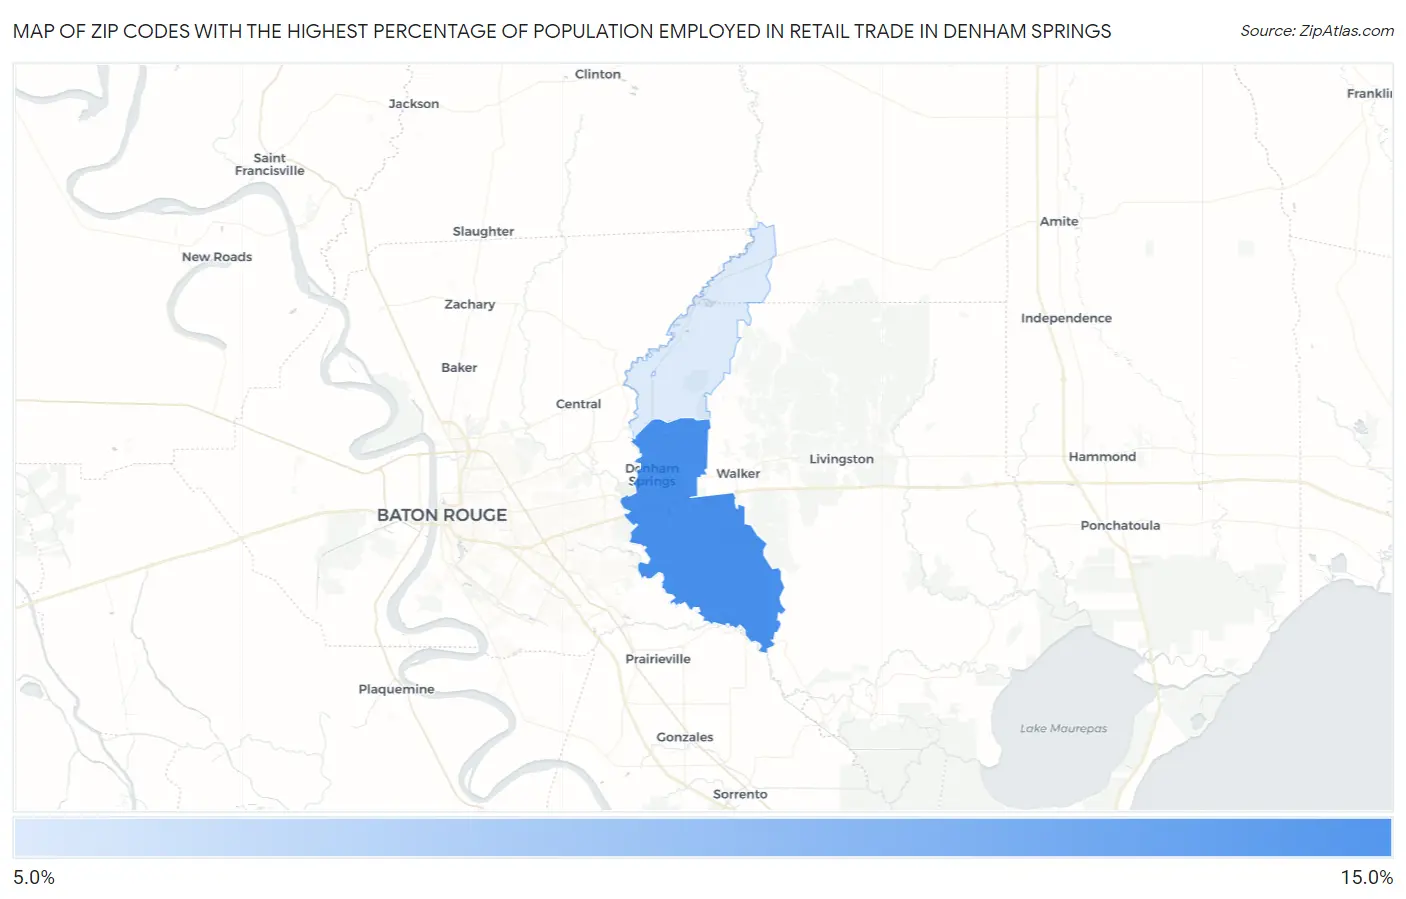This screenshot has width=1406, height=899.
Task: Click the Zachary town label
Action: click(470, 305)
